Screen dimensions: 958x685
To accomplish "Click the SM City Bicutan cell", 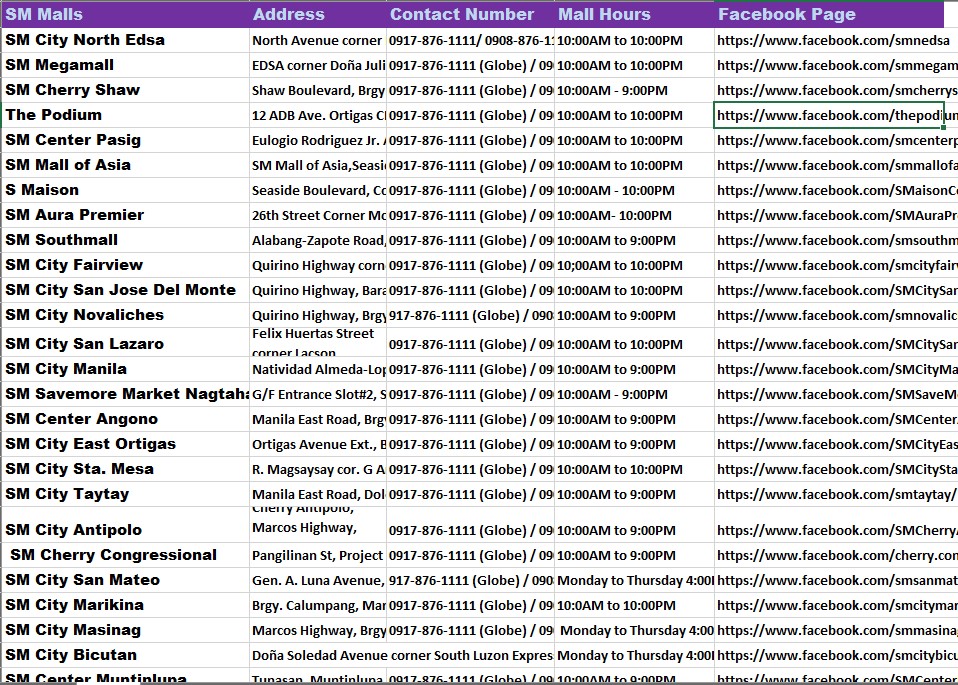I will (125, 656).
